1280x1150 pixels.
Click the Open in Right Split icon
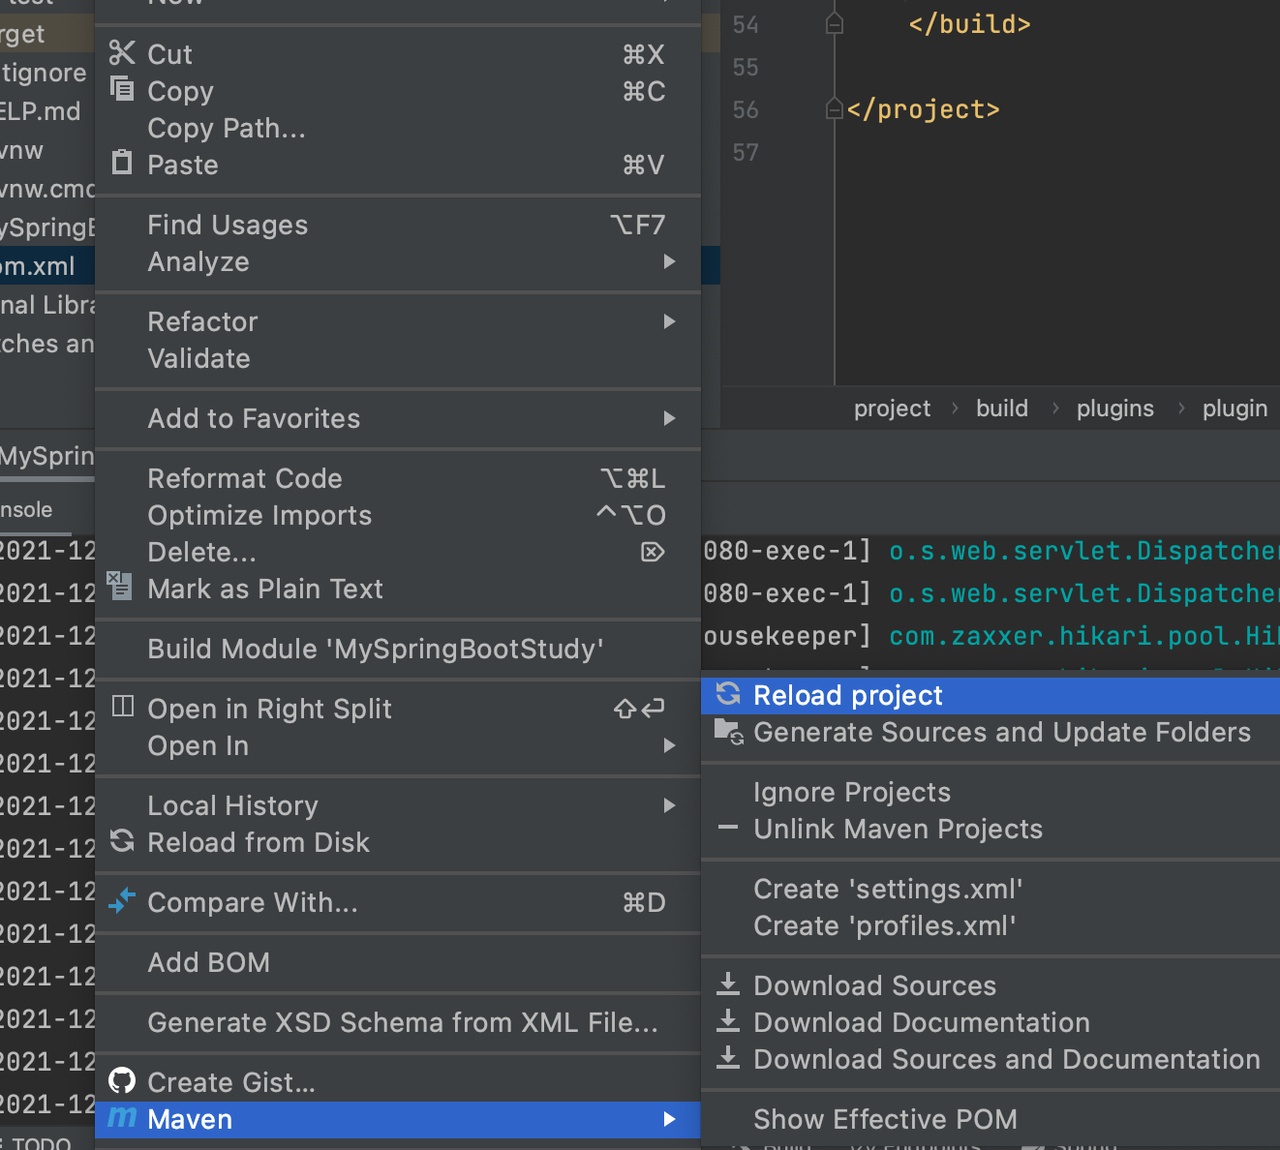pos(123,707)
